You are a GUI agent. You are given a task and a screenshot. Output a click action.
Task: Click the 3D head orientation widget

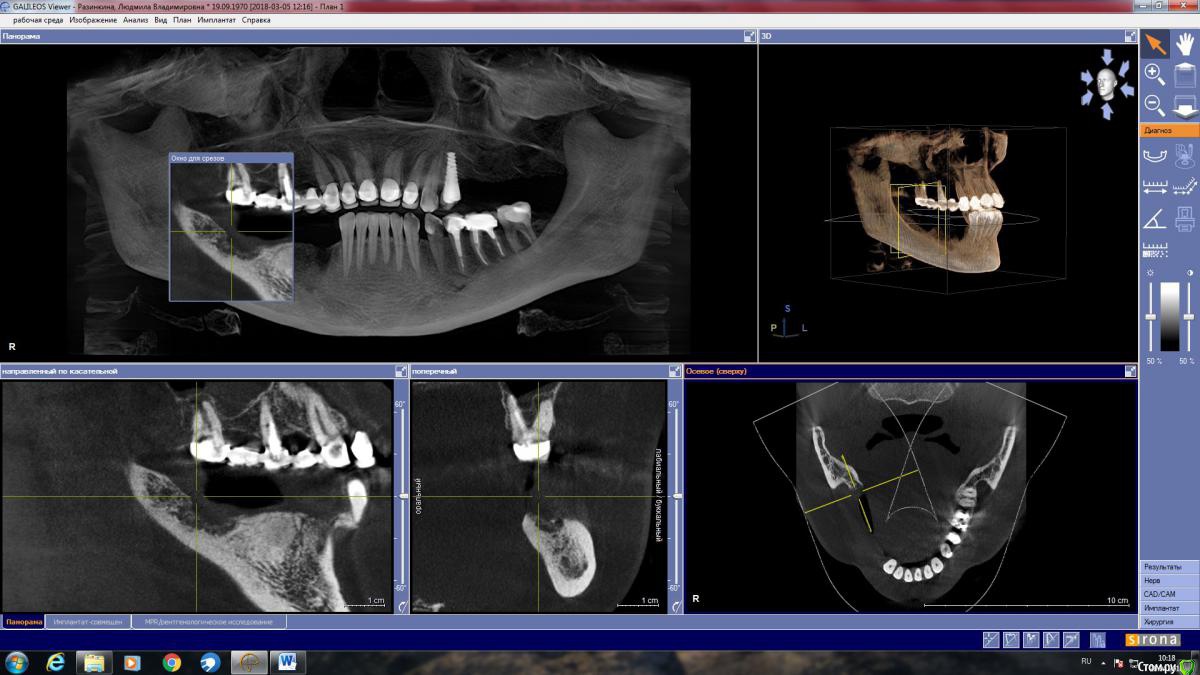[x=1106, y=83]
